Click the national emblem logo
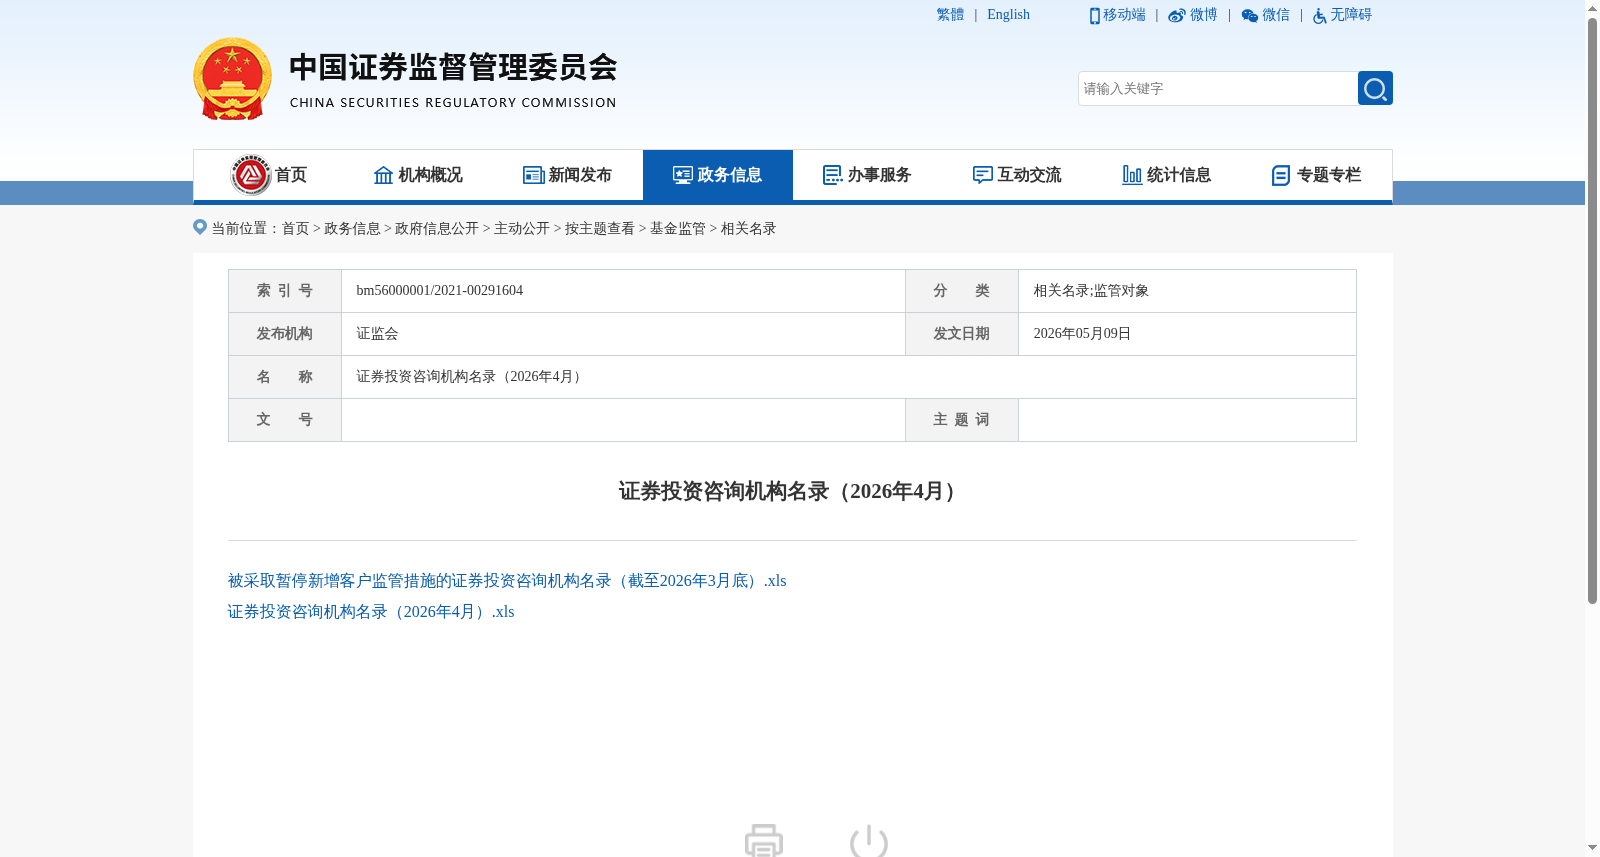This screenshot has height=857, width=1600. pyautogui.click(x=233, y=79)
